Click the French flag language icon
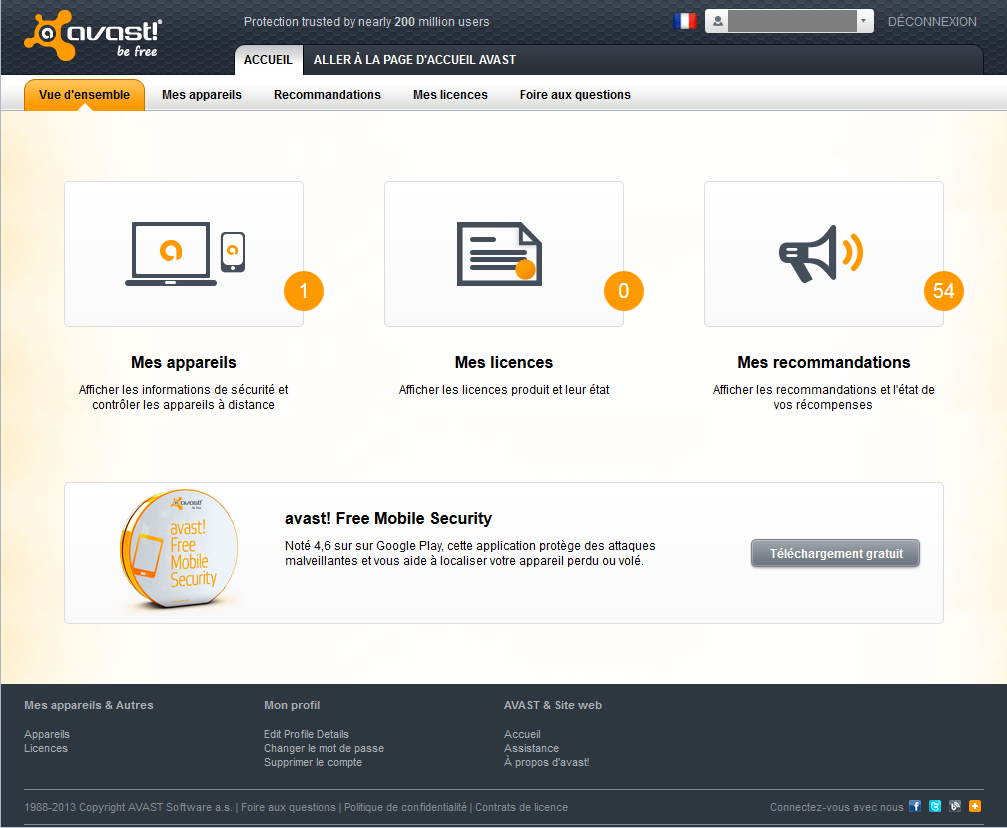This screenshot has height=828, width=1007. (x=685, y=21)
